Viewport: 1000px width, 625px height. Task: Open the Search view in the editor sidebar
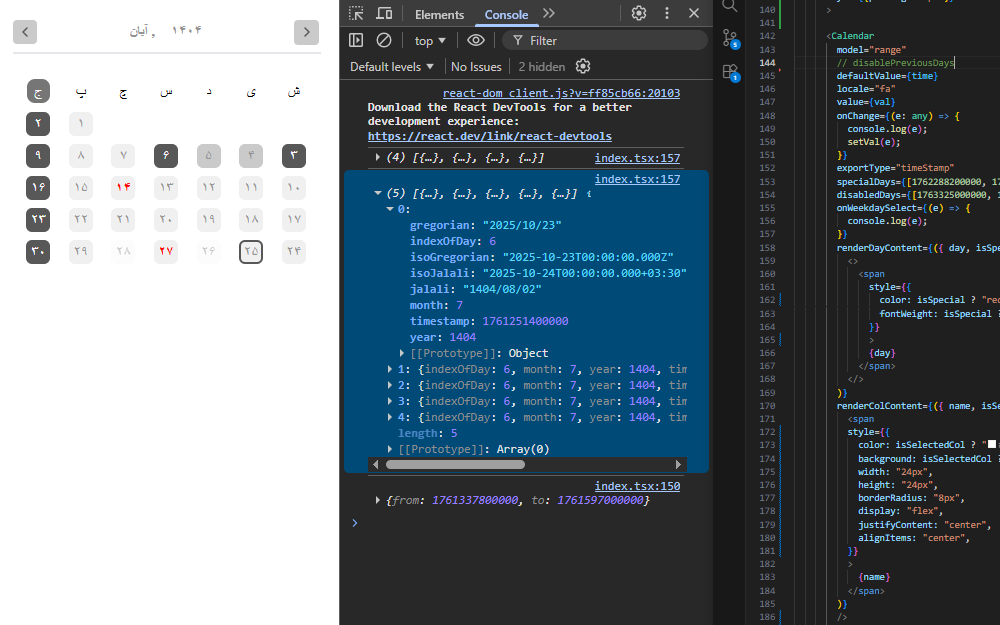pyautogui.click(x=730, y=6)
